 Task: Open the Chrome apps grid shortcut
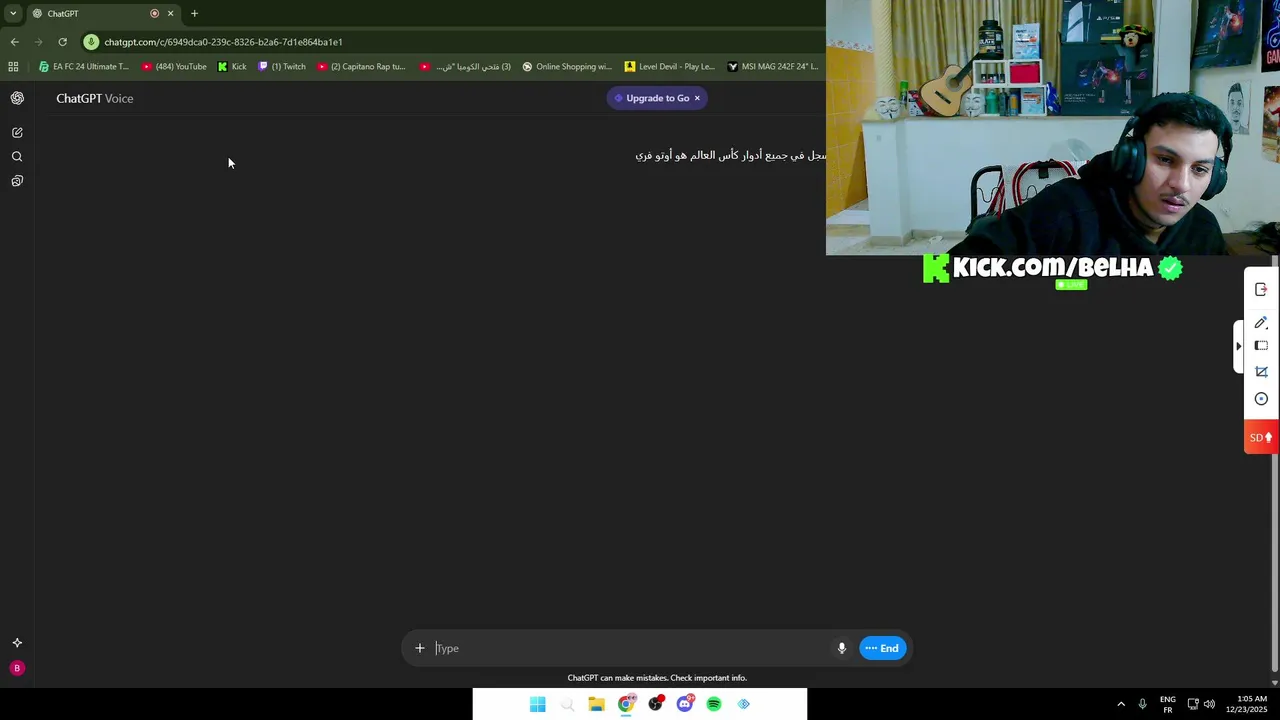point(13,67)
